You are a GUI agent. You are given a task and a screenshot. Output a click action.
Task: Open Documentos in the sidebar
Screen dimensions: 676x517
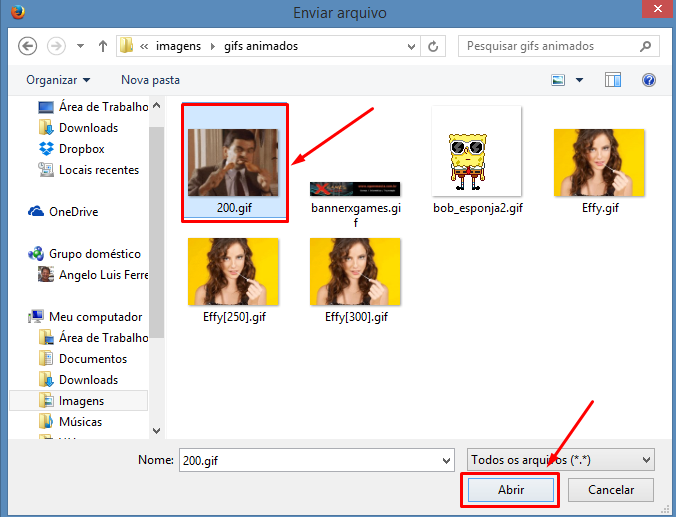point(83,359)
